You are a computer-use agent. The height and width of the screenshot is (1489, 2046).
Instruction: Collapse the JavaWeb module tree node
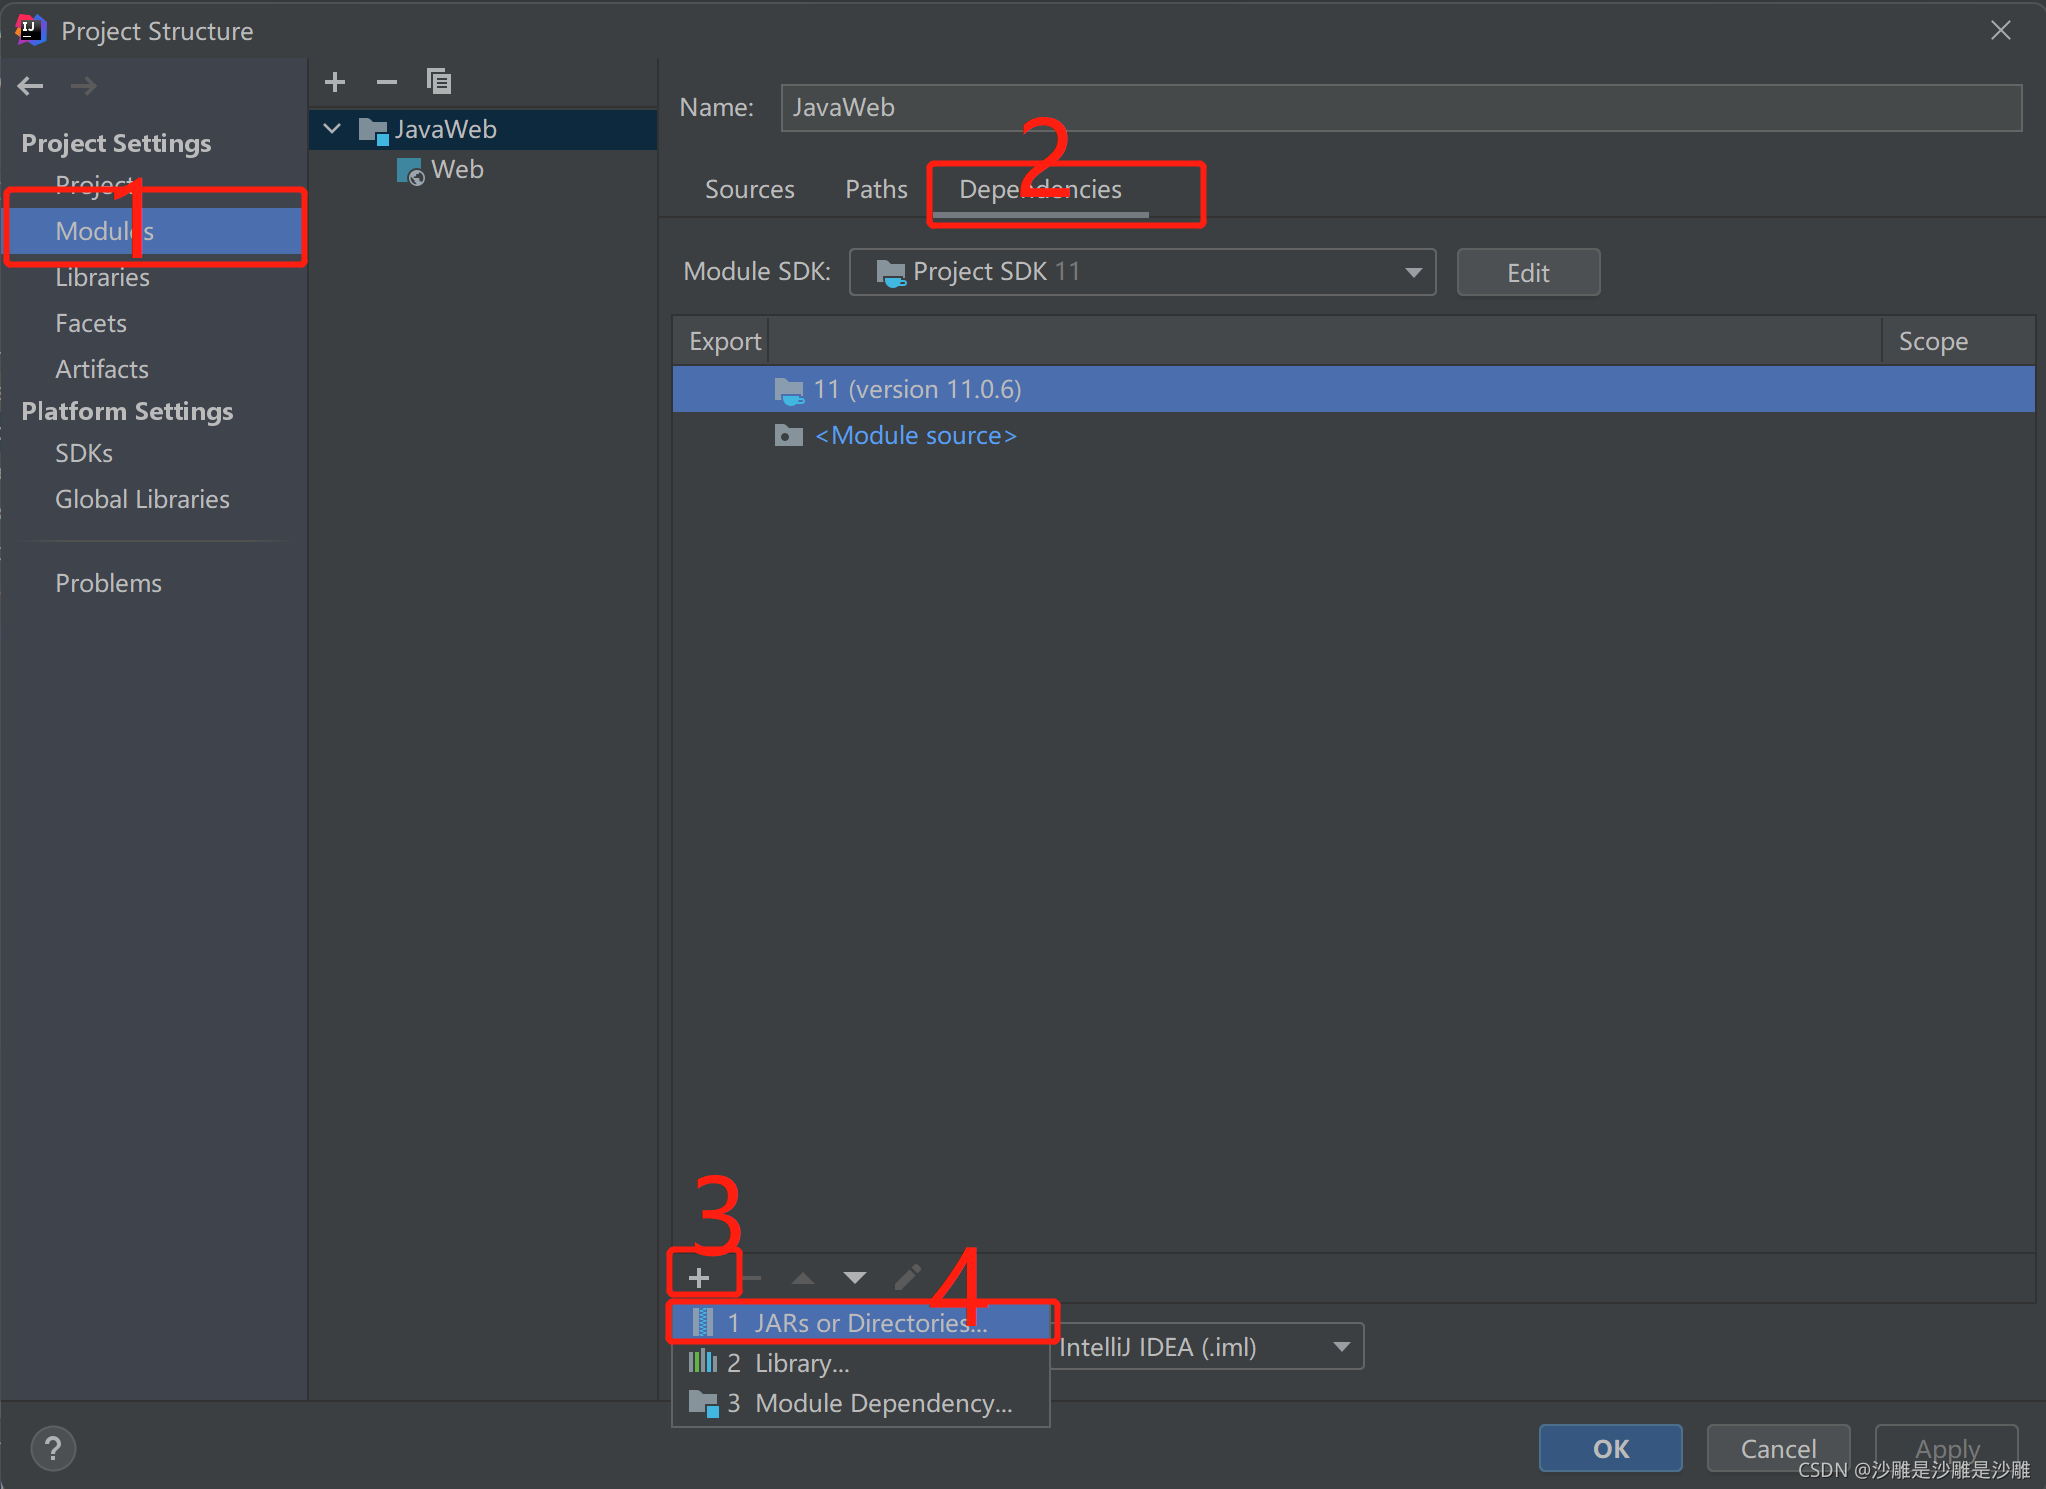pos(333,129)
